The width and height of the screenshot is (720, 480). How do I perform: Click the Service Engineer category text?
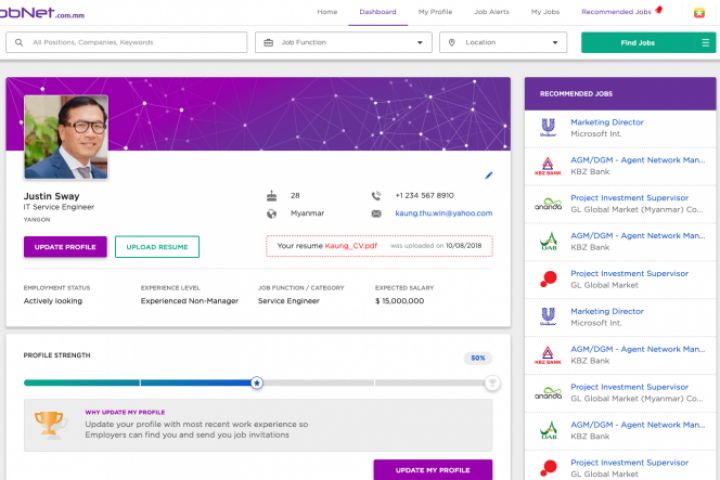tap(288, 301)
